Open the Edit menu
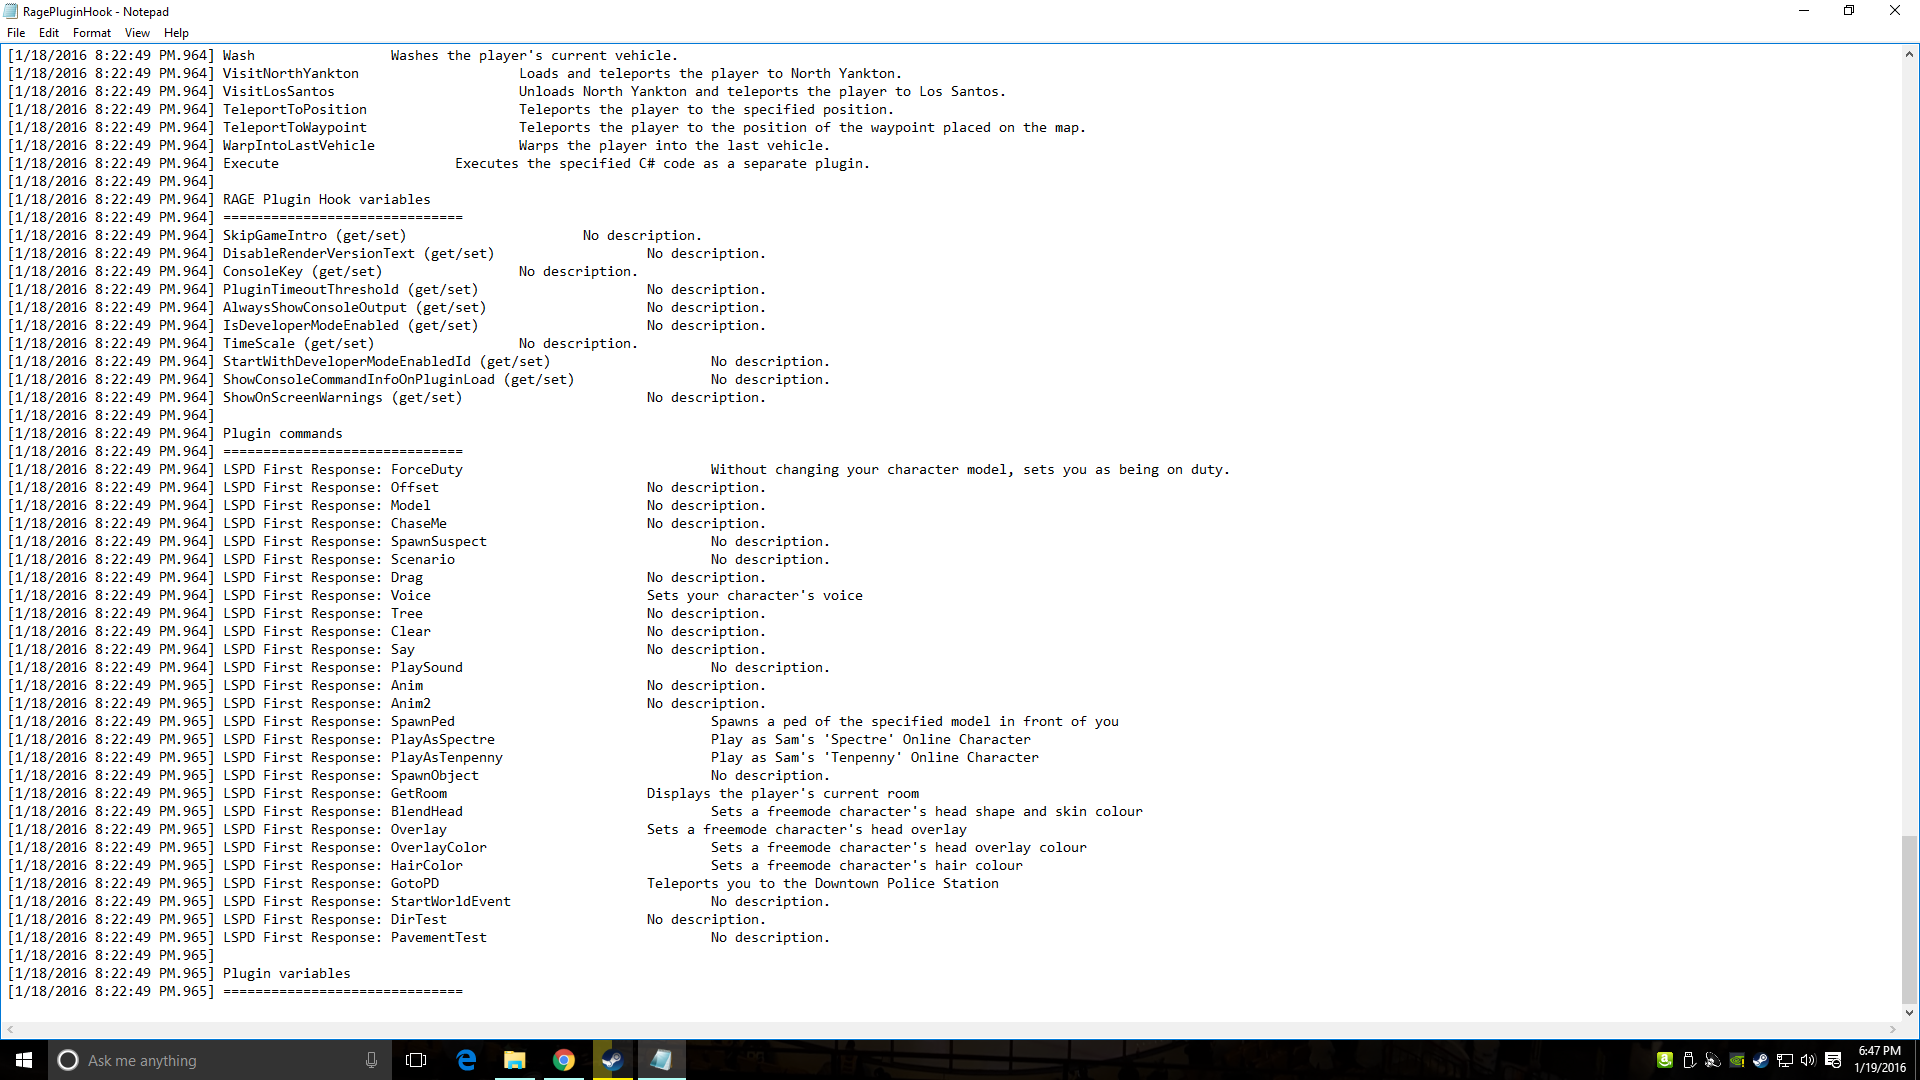 click(49, 33)
